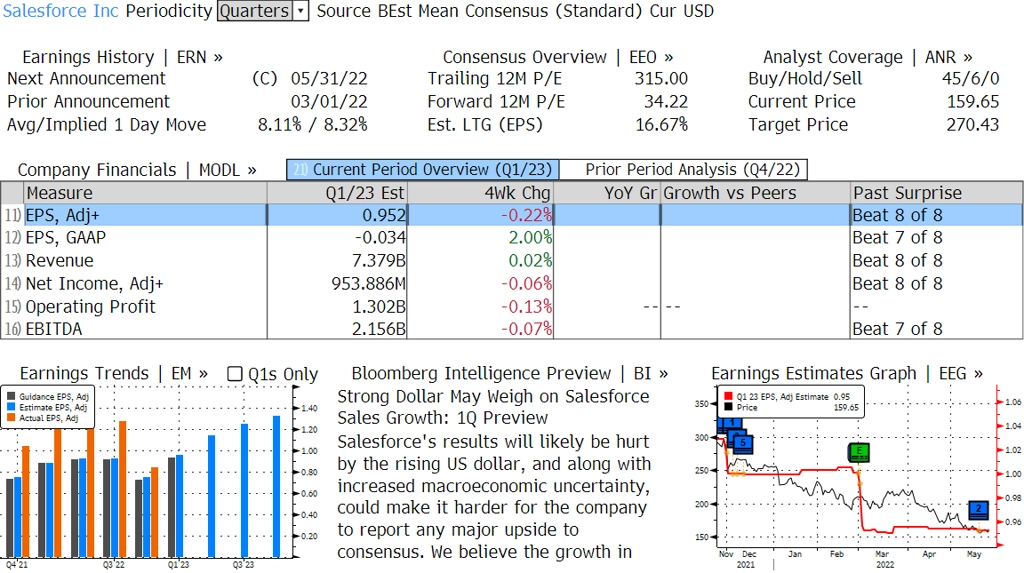Click the Next Announcement date 05/31/22
Viewport: 1024px width, 573px height.
(329, 78)
